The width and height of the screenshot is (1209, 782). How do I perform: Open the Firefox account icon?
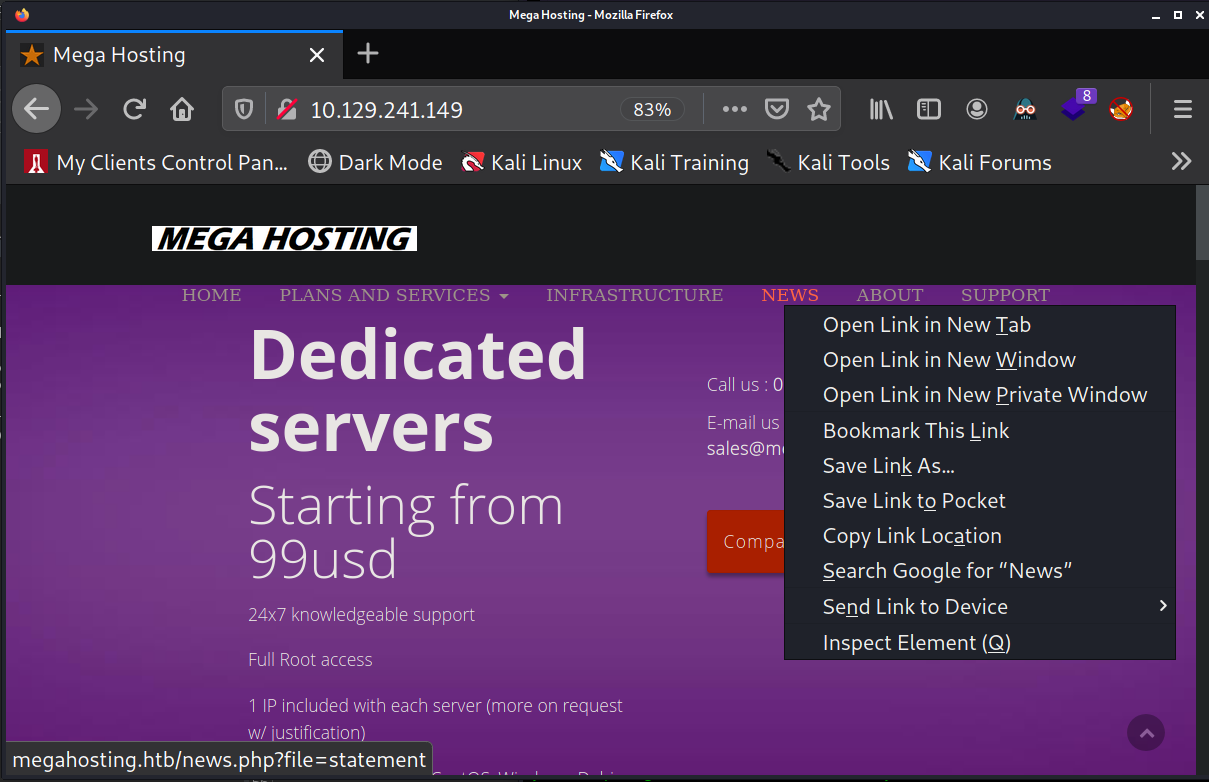(x=977, y=110)
